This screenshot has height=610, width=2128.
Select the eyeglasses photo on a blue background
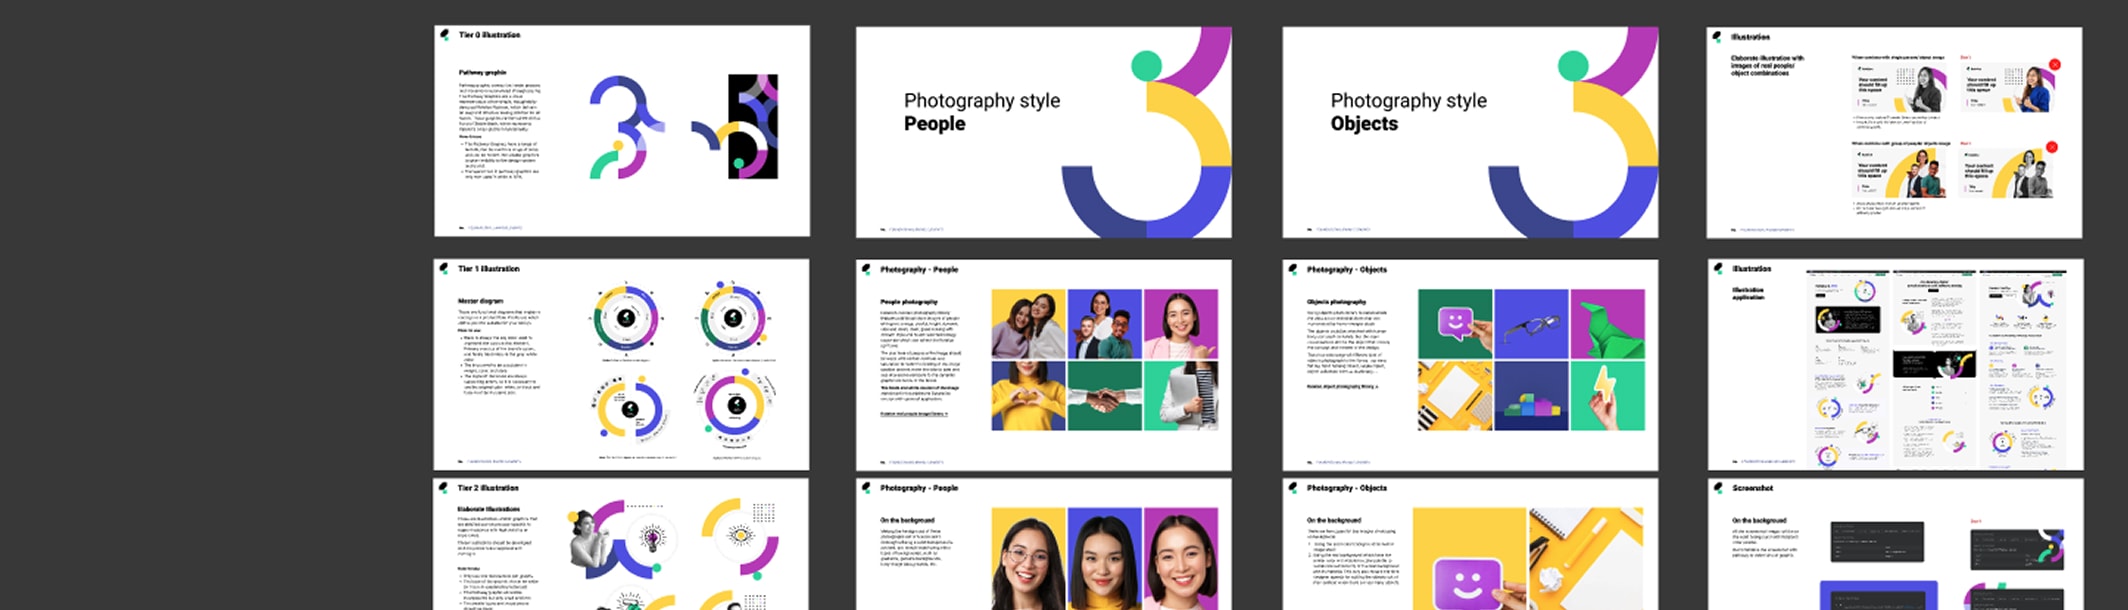1532,324
